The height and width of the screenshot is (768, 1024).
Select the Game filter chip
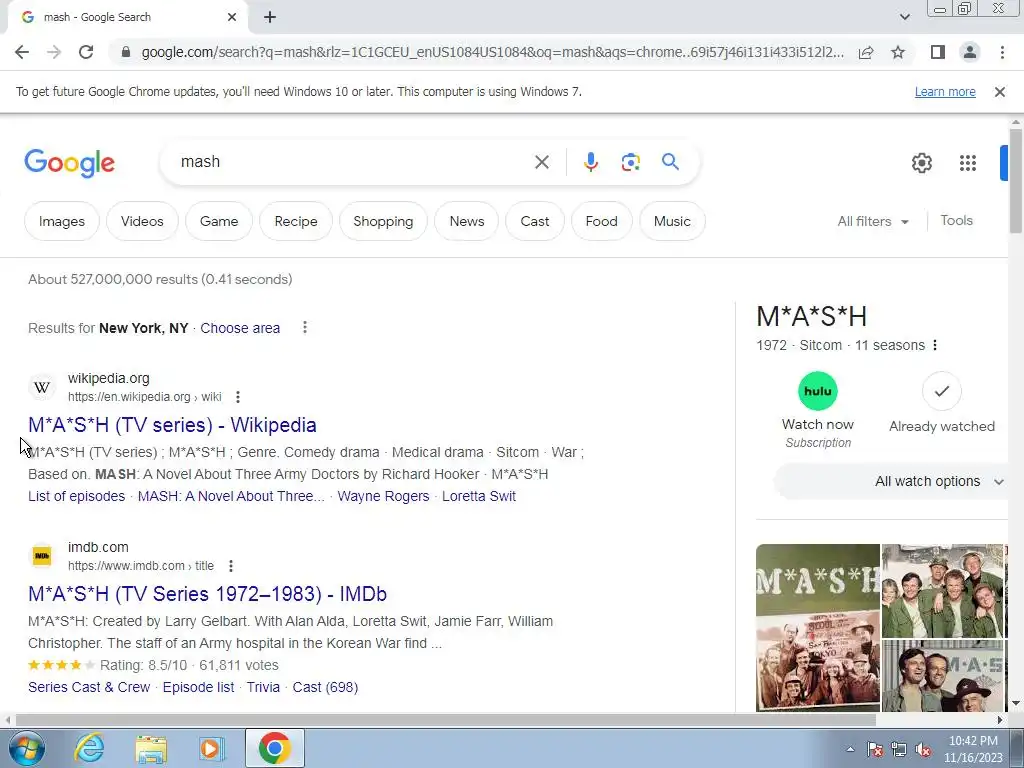click(x=219, y=221)
